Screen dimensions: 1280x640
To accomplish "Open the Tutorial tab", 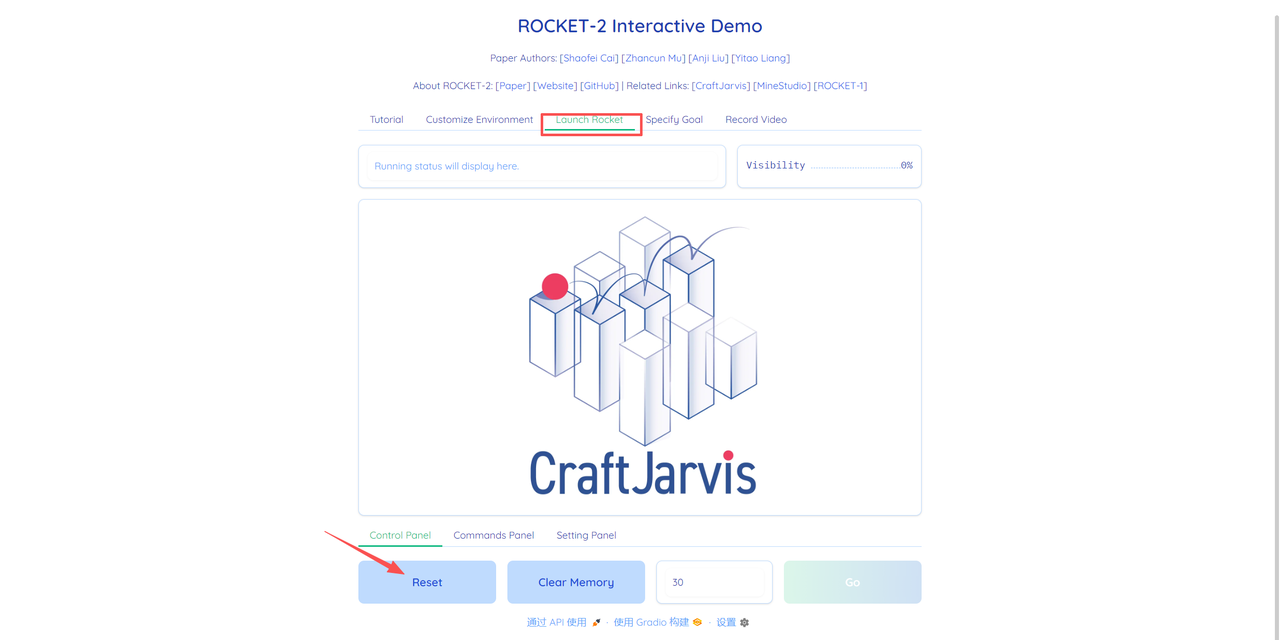I will pos(386,119).
